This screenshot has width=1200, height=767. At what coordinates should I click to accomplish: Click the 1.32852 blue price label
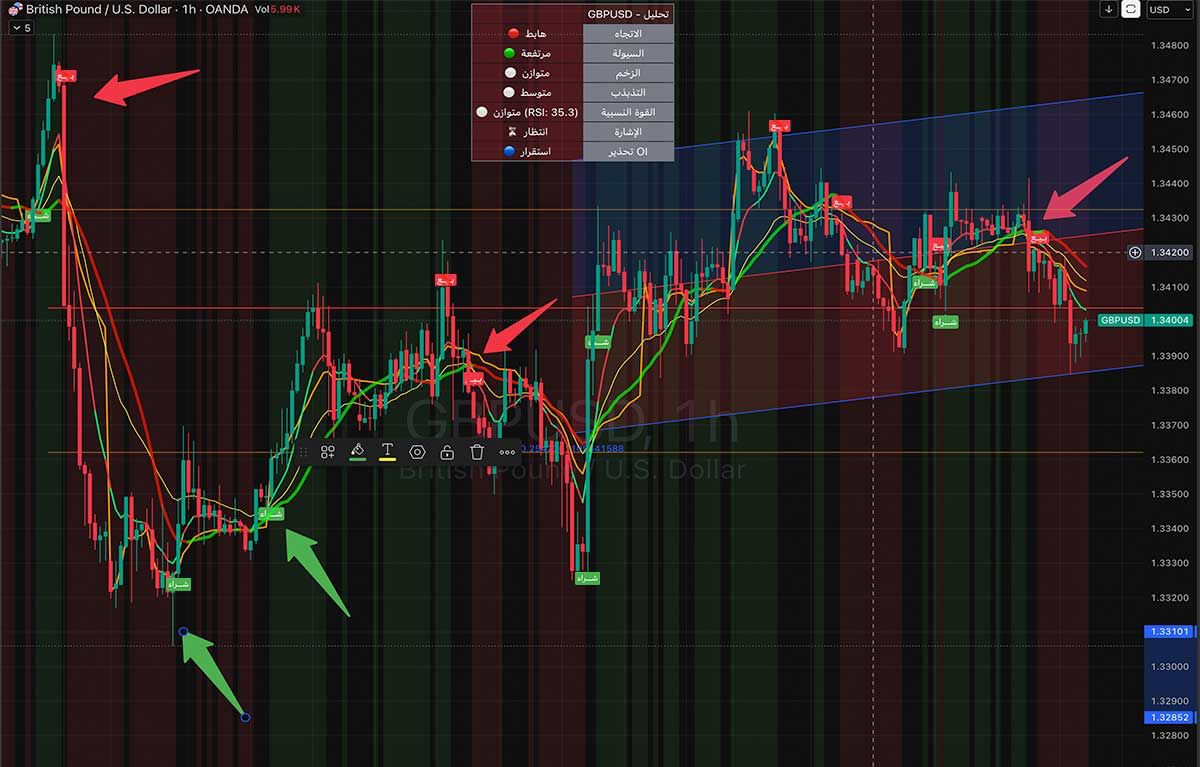pos(1169,717)
